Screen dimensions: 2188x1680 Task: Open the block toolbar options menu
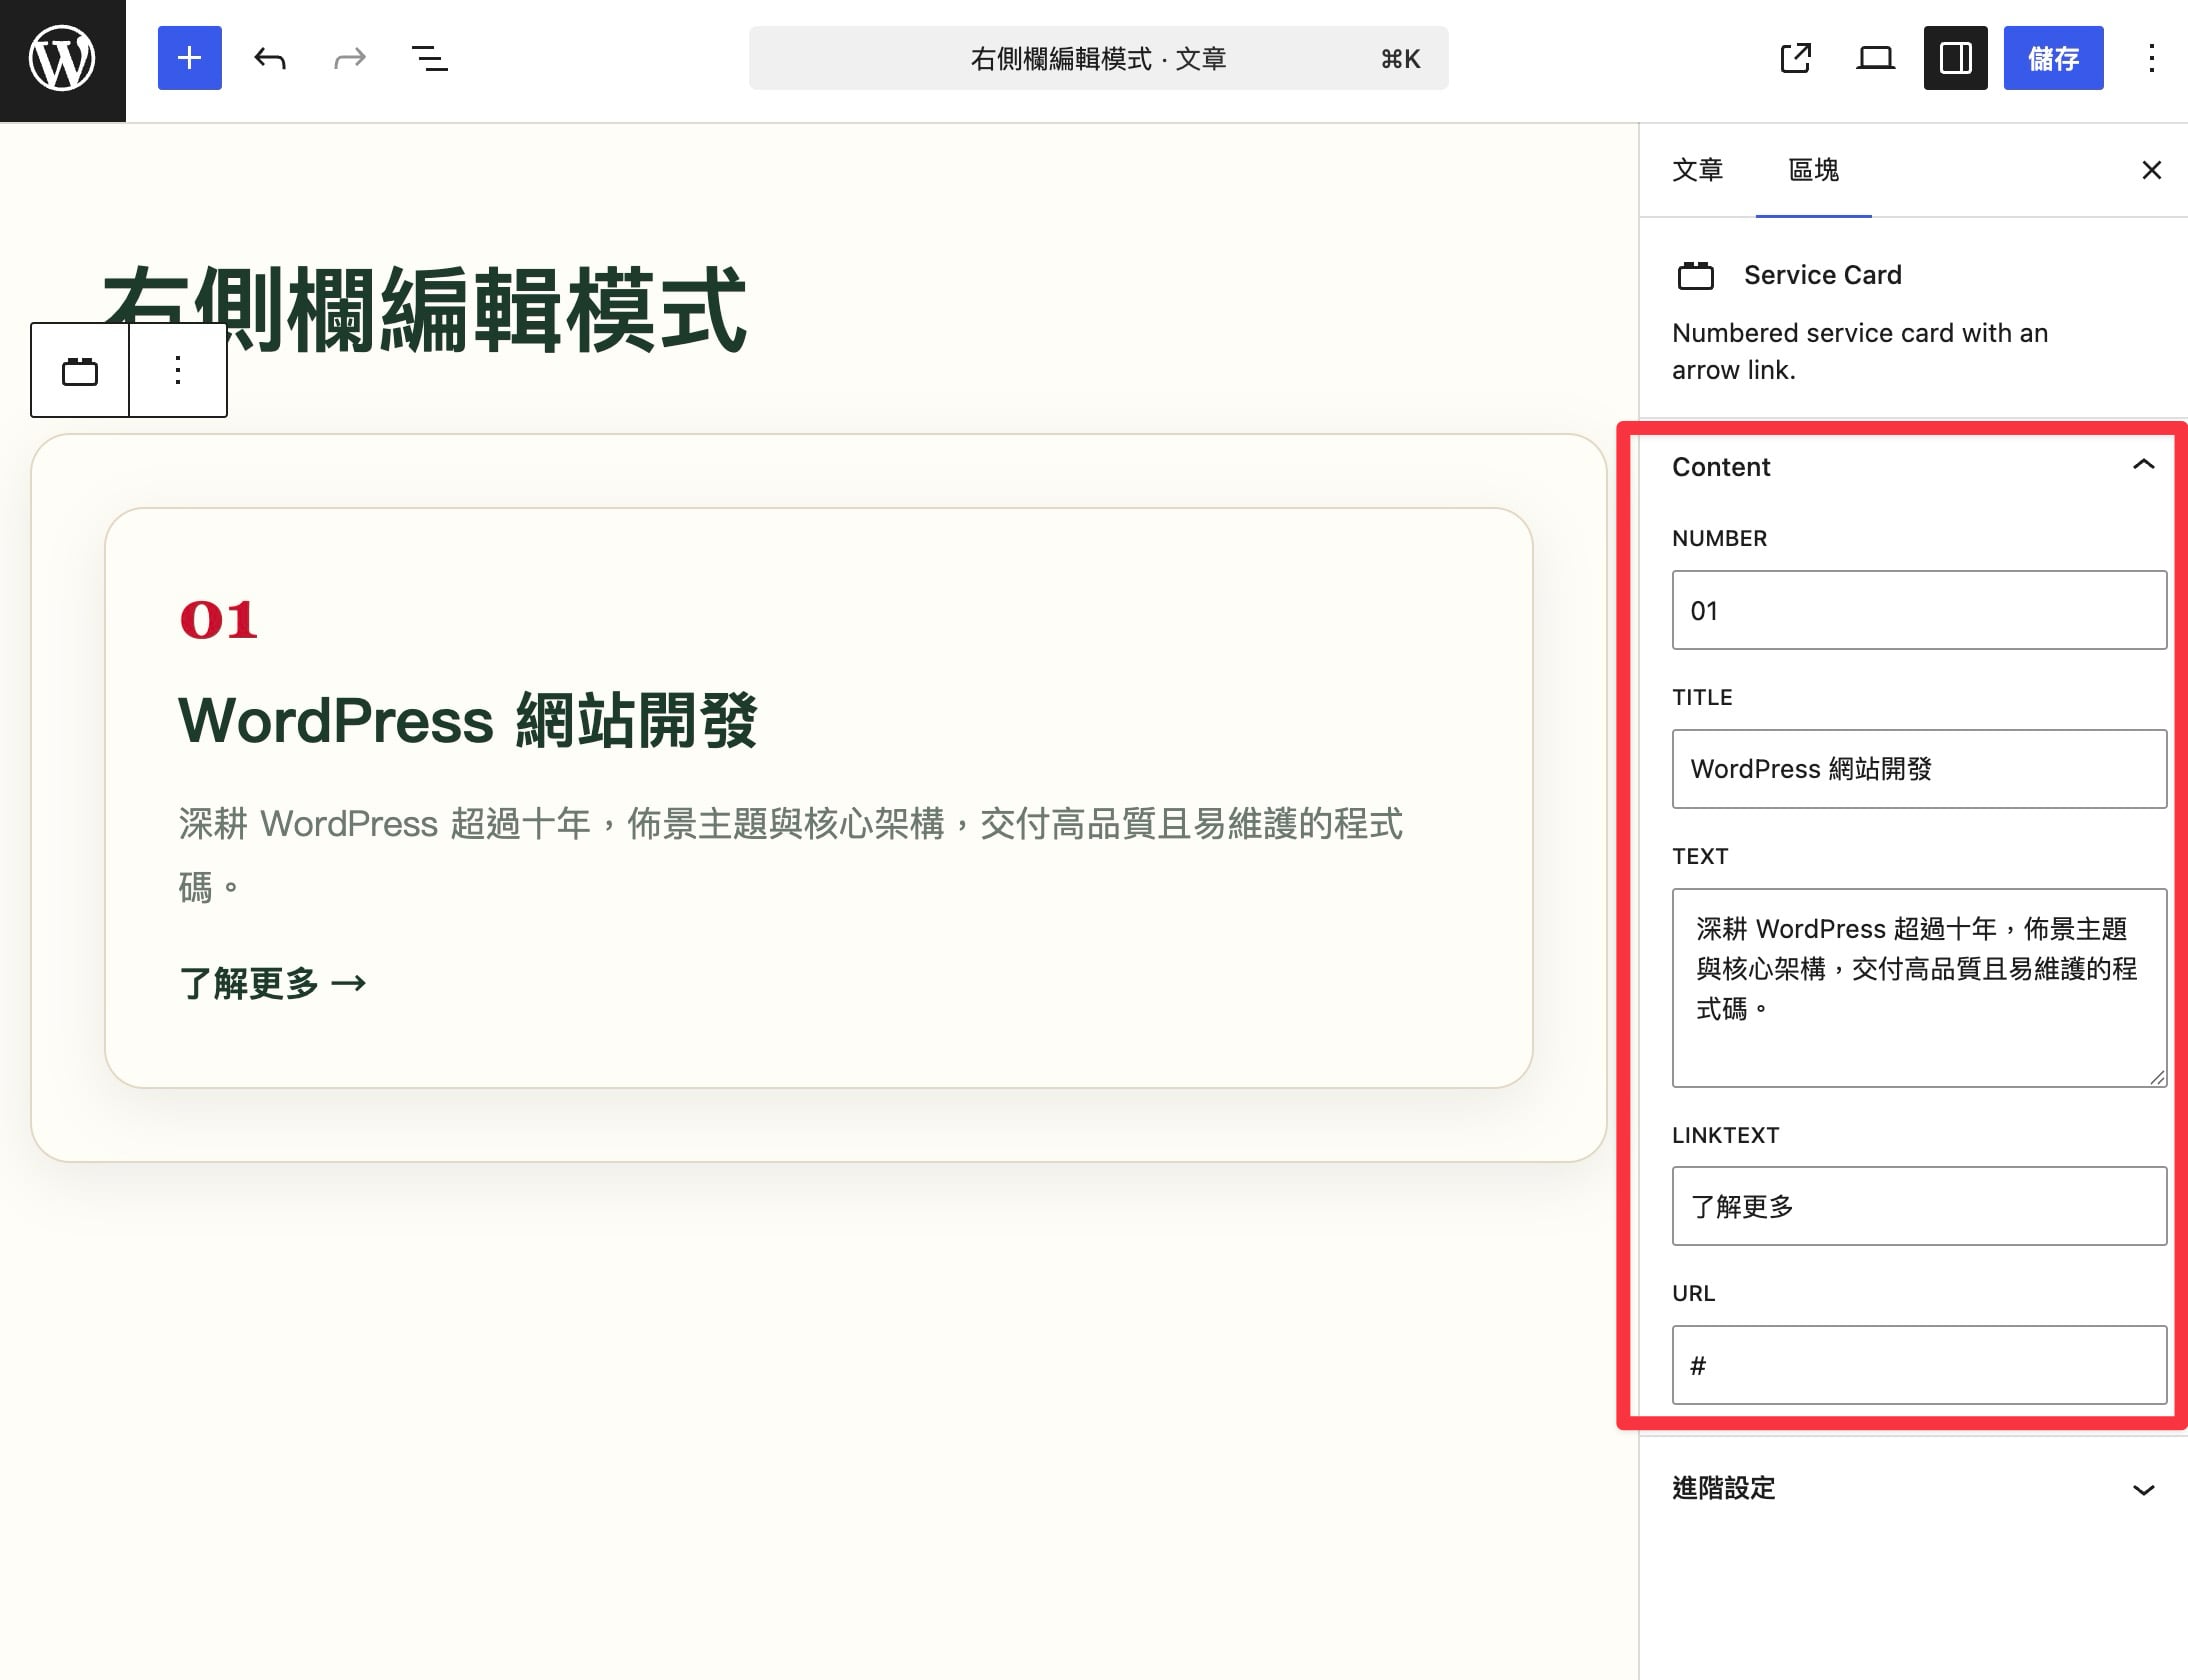[x=178, y=370]
